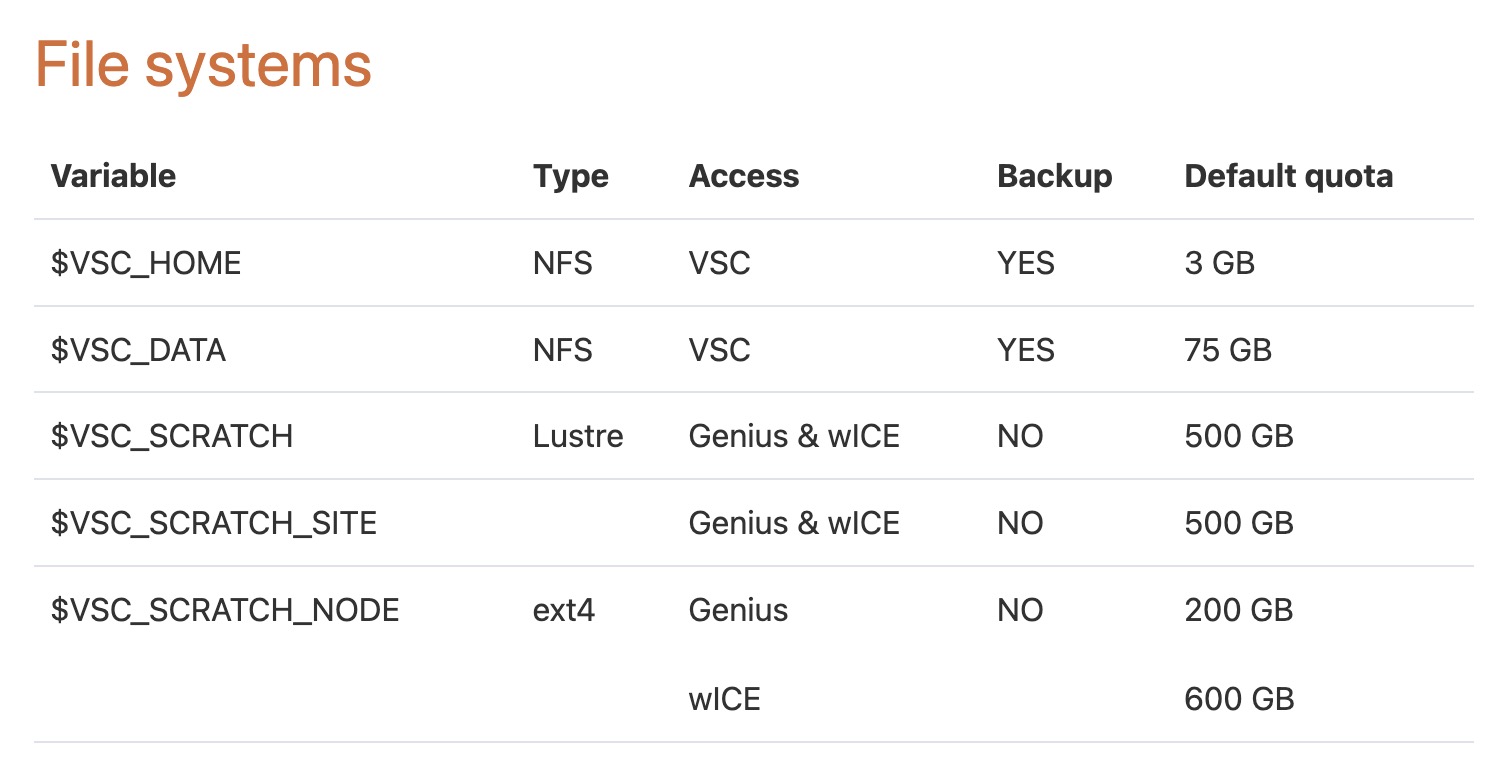Click the 600 GB quota value

point(1239,698)
